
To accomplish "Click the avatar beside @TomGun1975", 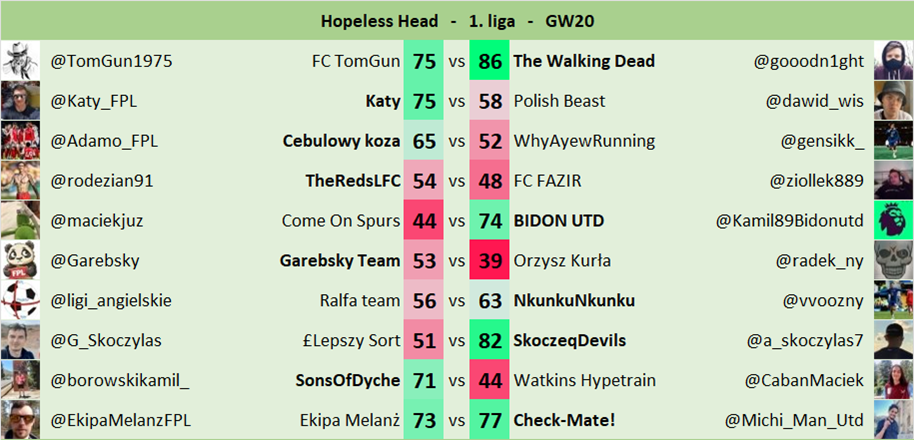I will (20, 61).
